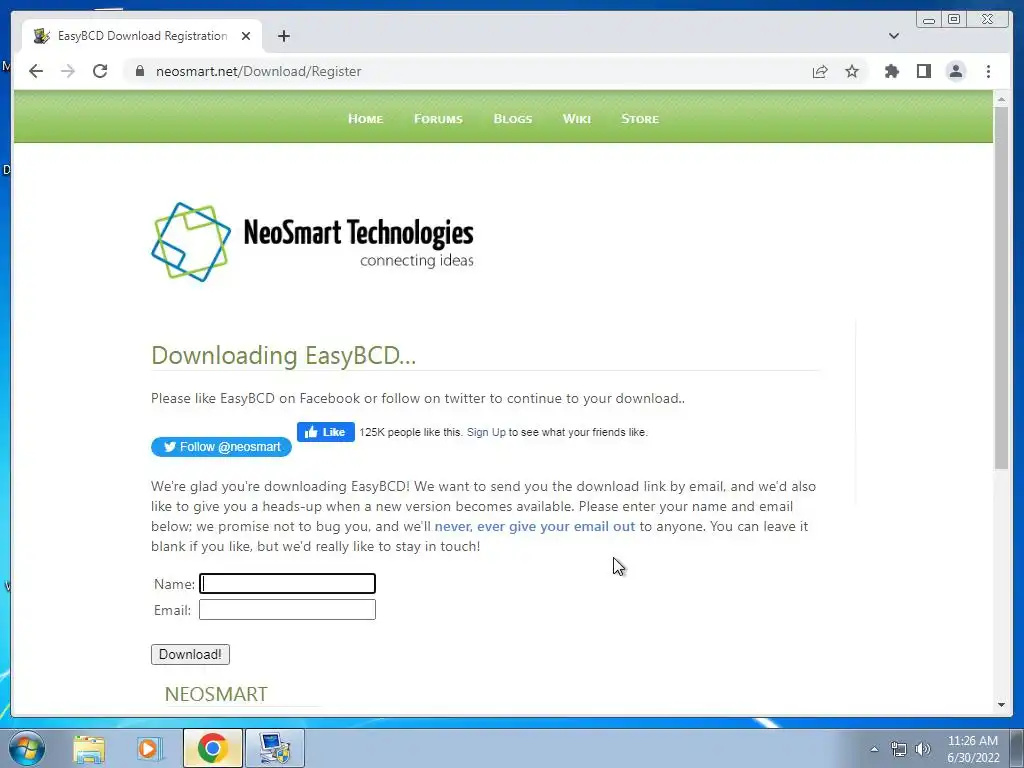Open a new tab

point(283,36)
